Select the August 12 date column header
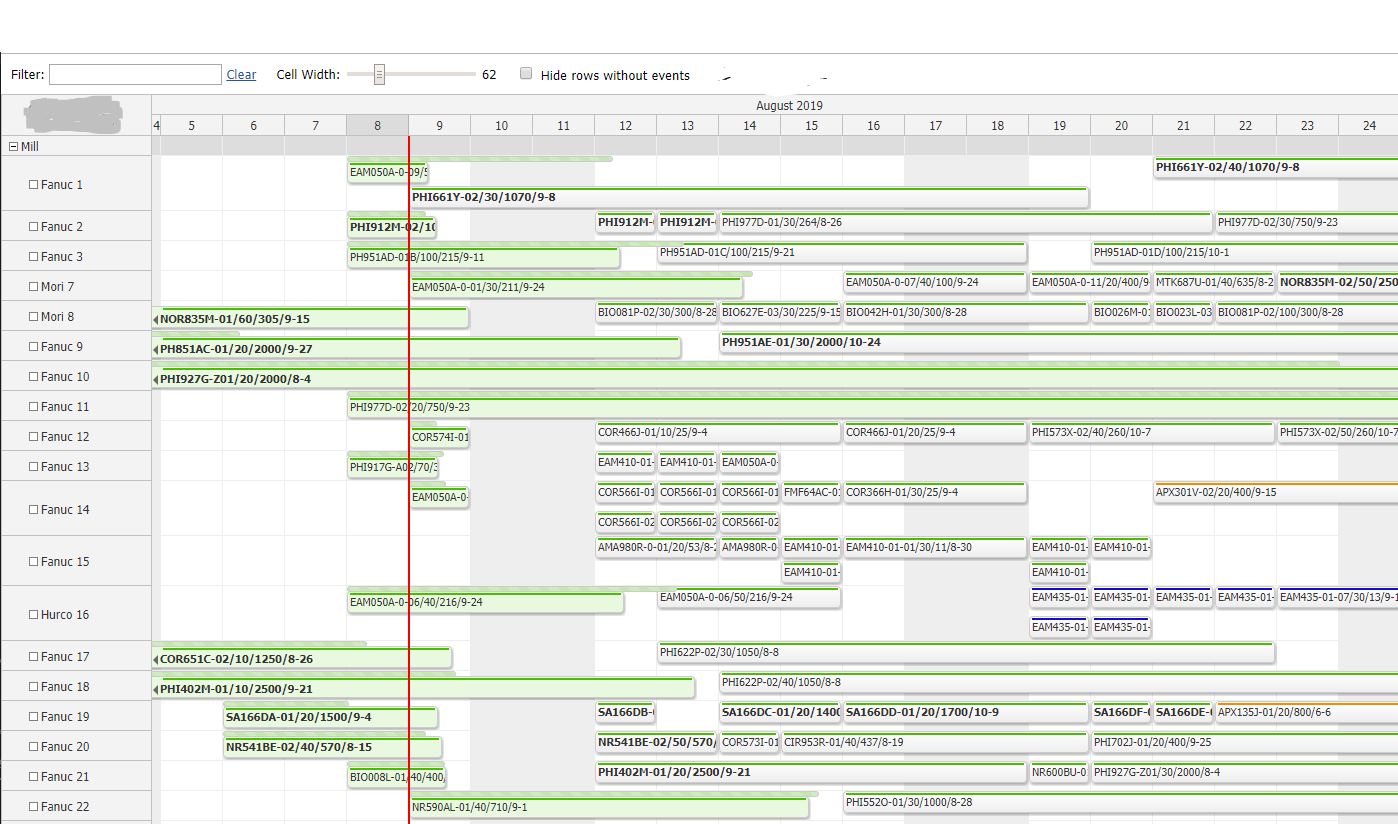This screenshot has width=1398, height=824. point(625,125)
